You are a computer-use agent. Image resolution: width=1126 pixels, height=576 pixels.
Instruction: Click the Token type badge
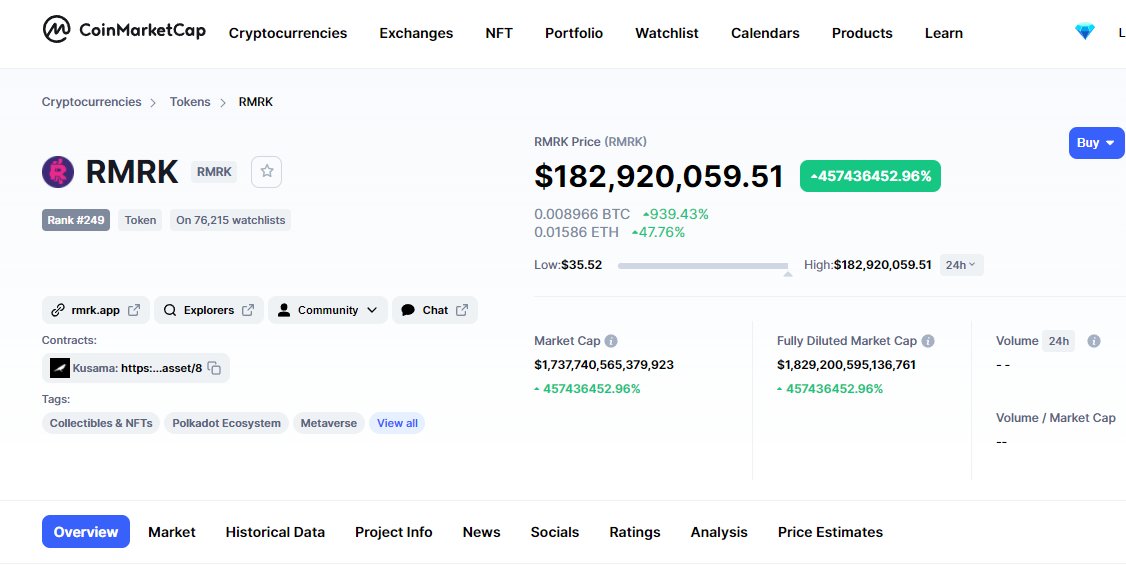pos(140,220)
